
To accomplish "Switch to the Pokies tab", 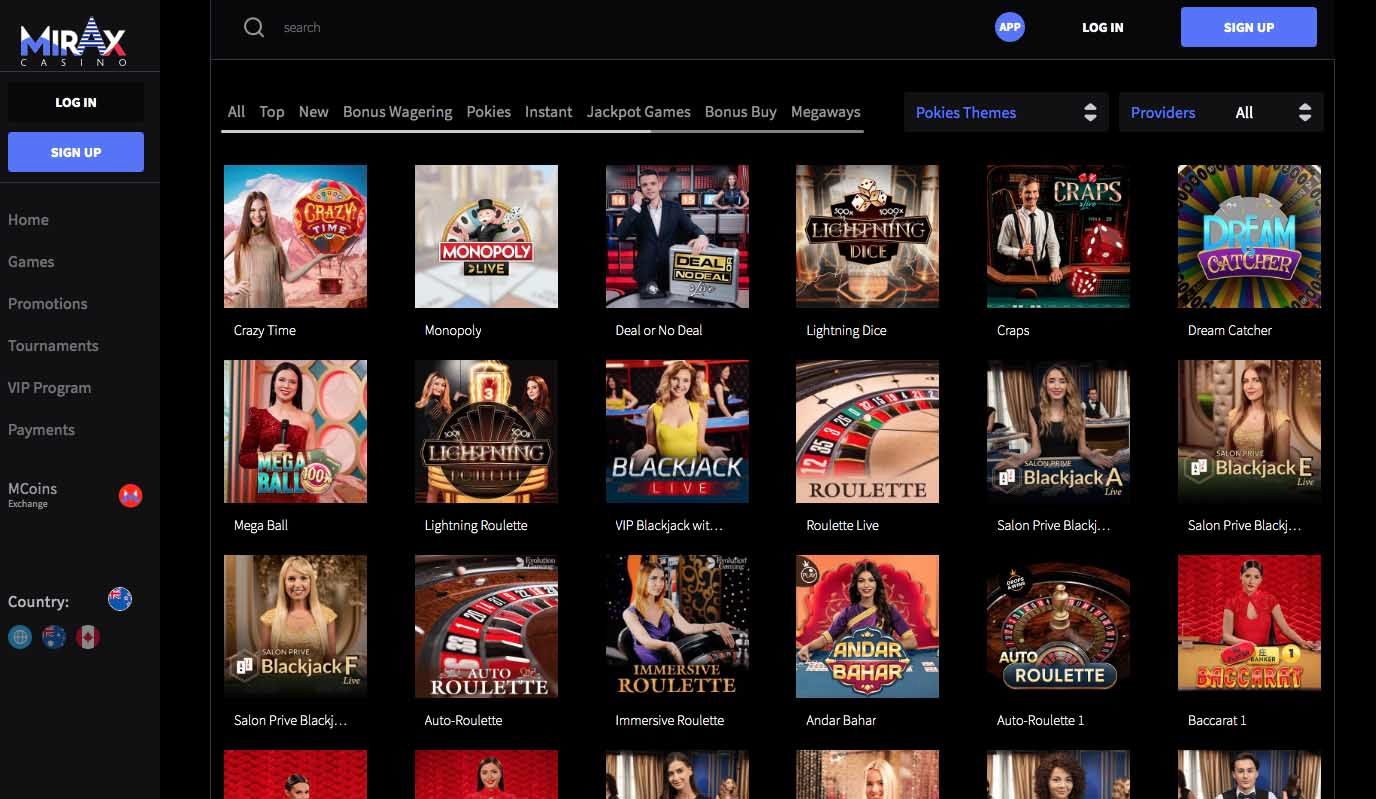I will pyautogui.click(x=488, y=112).
